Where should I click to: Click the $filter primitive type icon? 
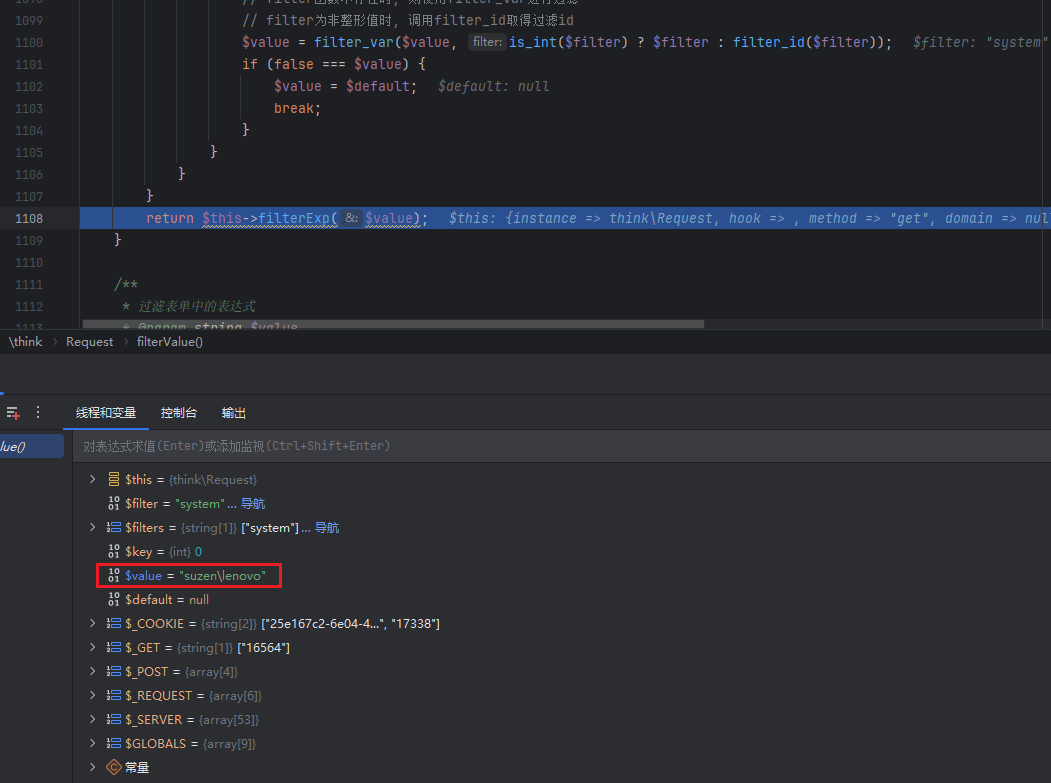114,503
